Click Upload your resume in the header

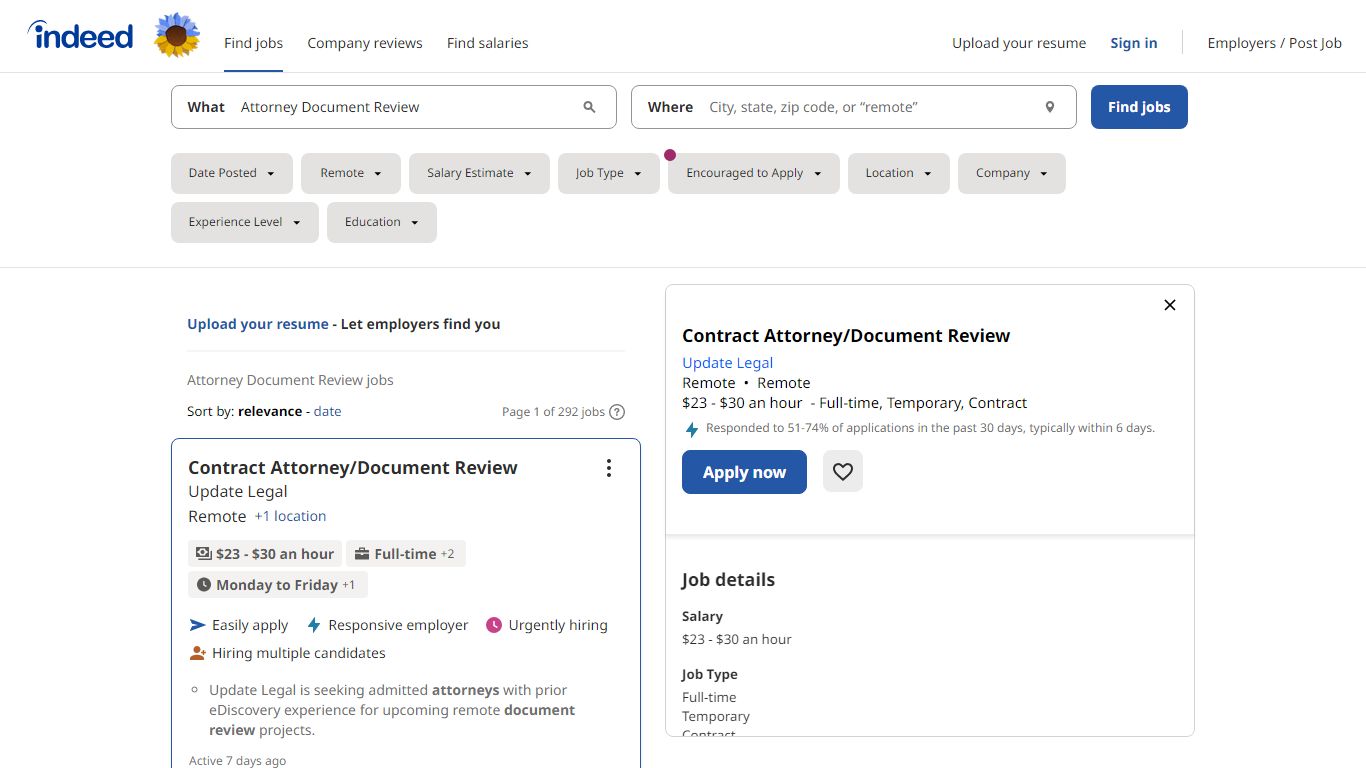[1019, 43]
